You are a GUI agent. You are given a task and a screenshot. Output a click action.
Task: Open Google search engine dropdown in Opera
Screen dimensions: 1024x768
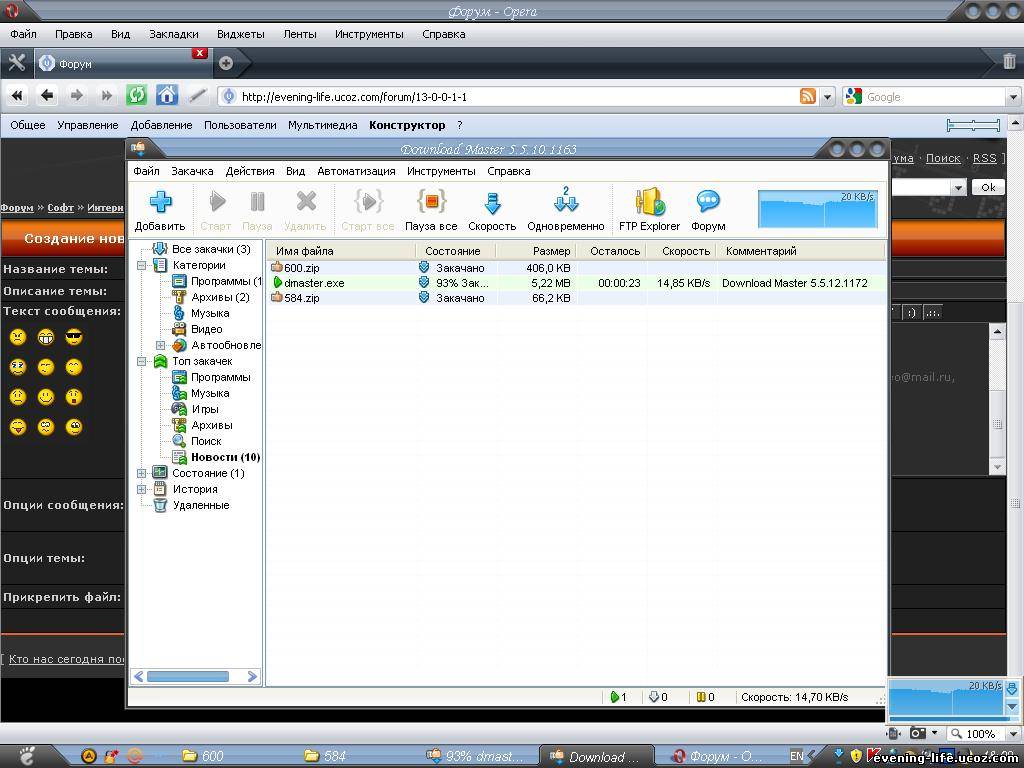pyautogui.click(x=1012, y=97)
